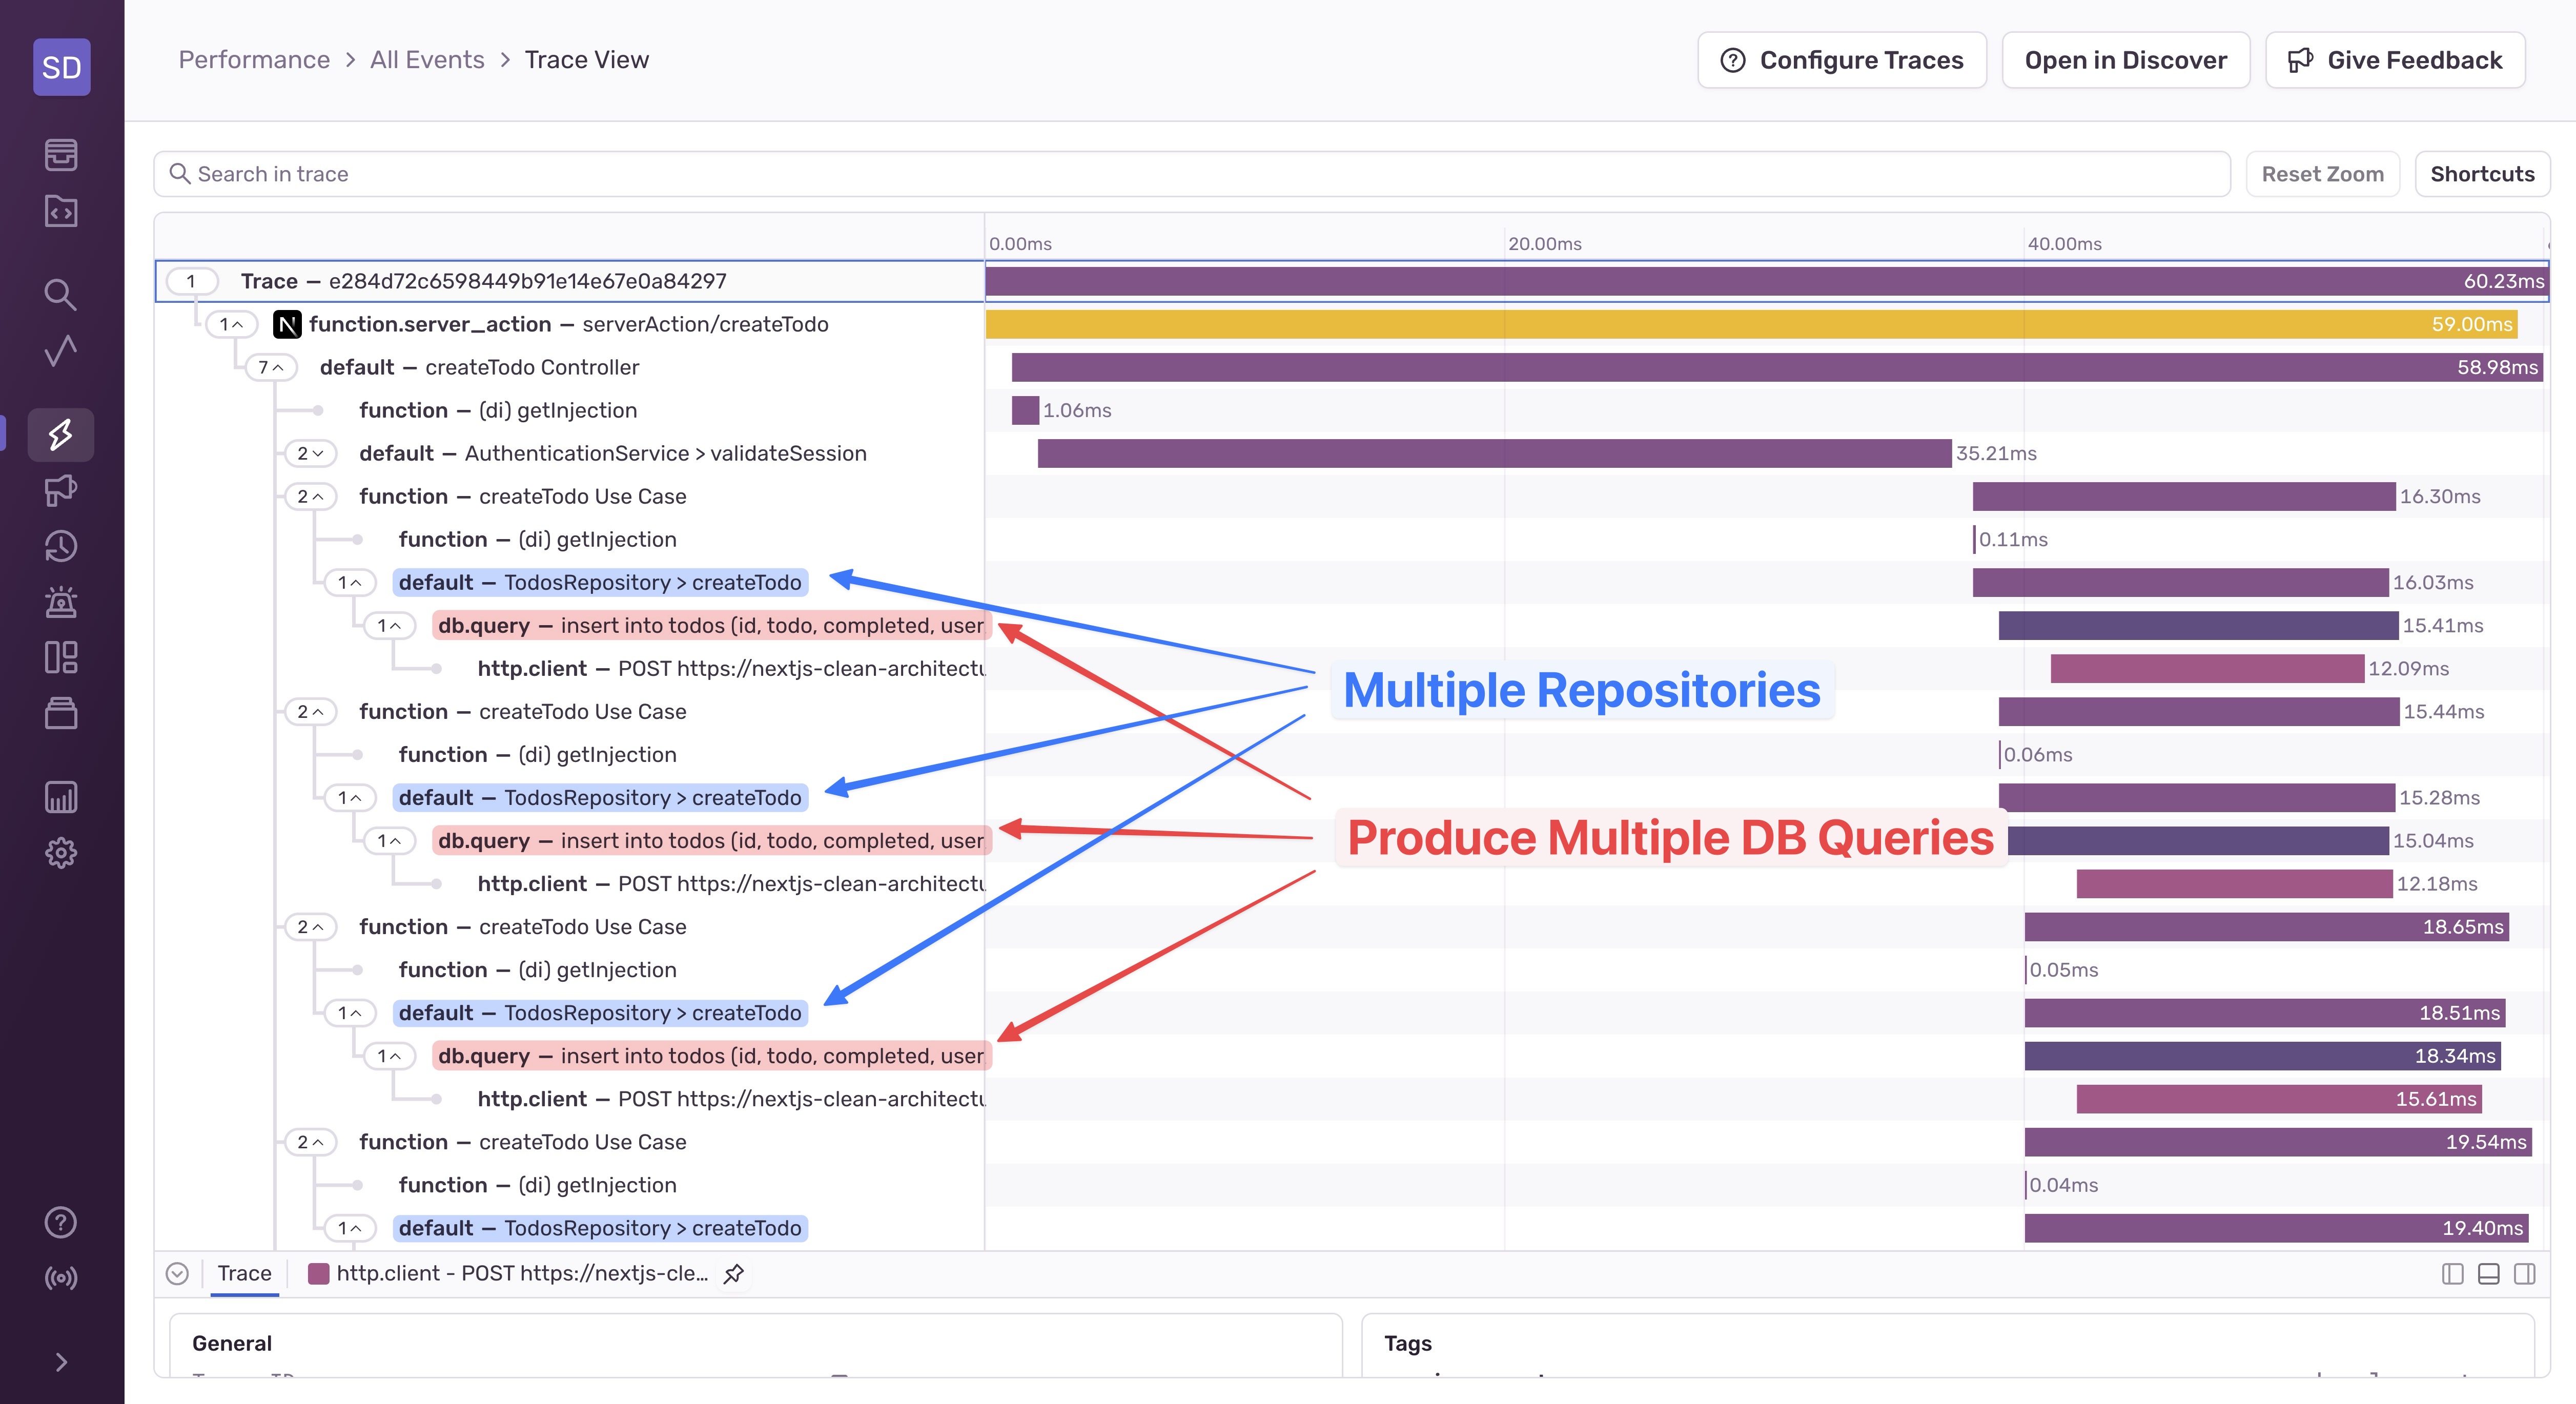This screenshot has height=1404, width=2576.
Task: Select the pink 12.09ms http.client bar
Action: coord(2207,668)
